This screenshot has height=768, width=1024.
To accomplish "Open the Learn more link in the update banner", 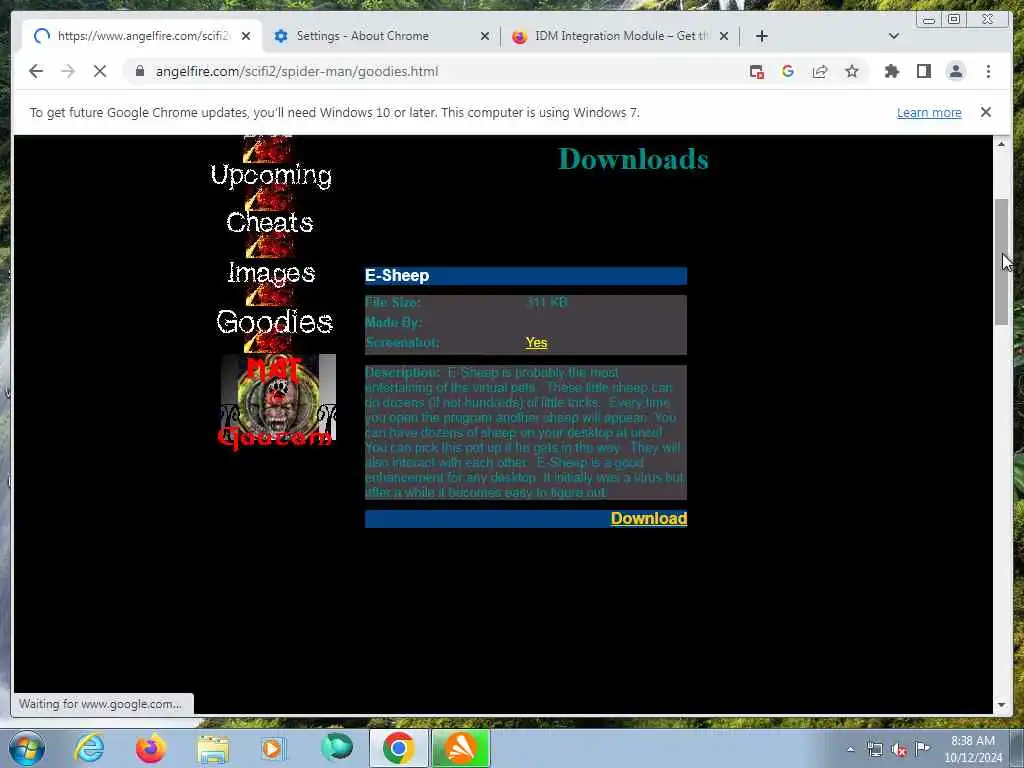I will [929, 112].
